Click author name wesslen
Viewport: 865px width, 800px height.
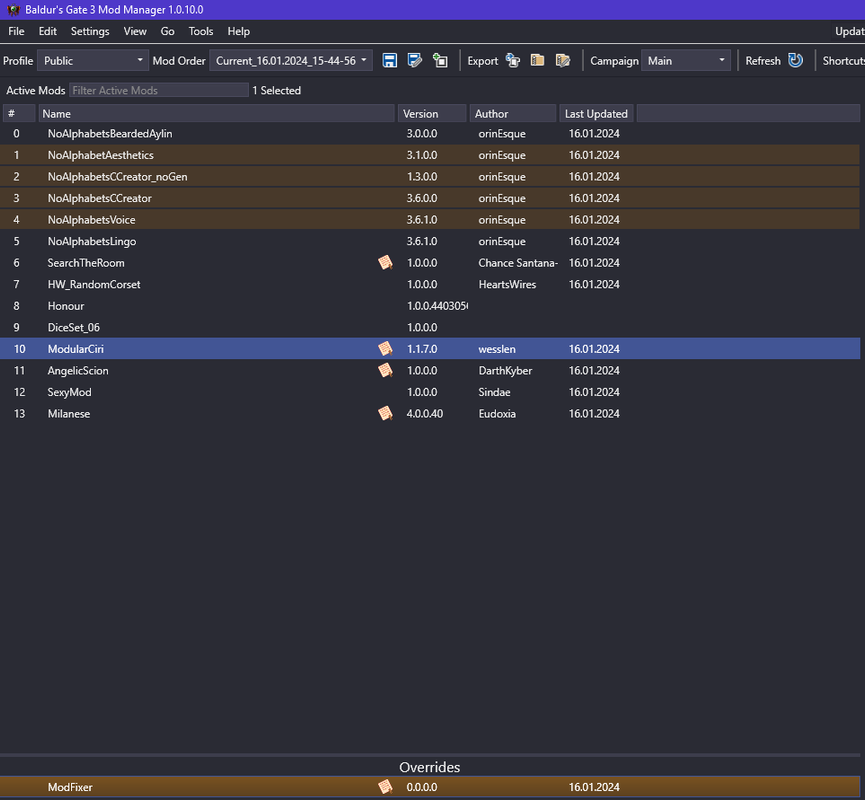pos(497,349)
